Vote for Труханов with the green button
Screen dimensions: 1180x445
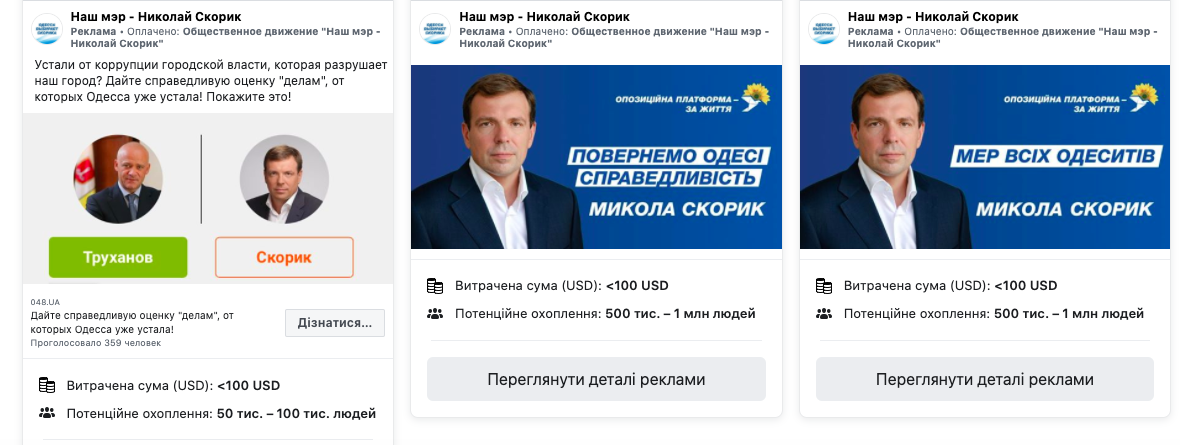118,257
